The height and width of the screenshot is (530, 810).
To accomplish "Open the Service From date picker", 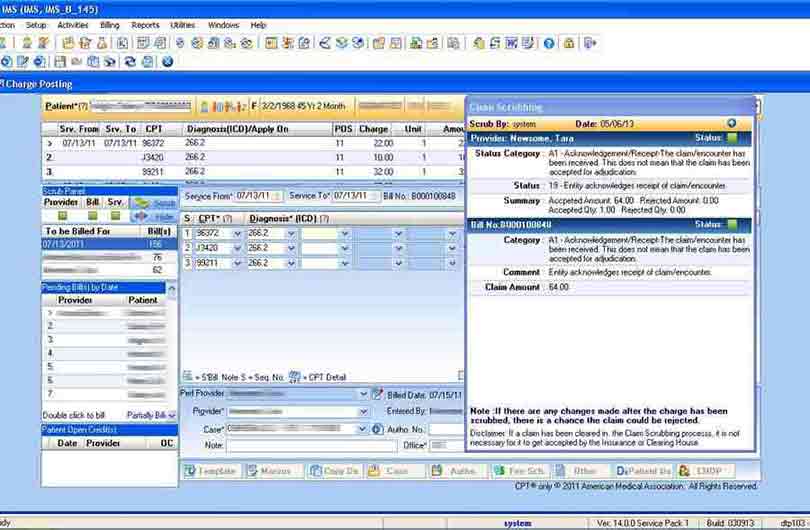I will tap(277, 196).
